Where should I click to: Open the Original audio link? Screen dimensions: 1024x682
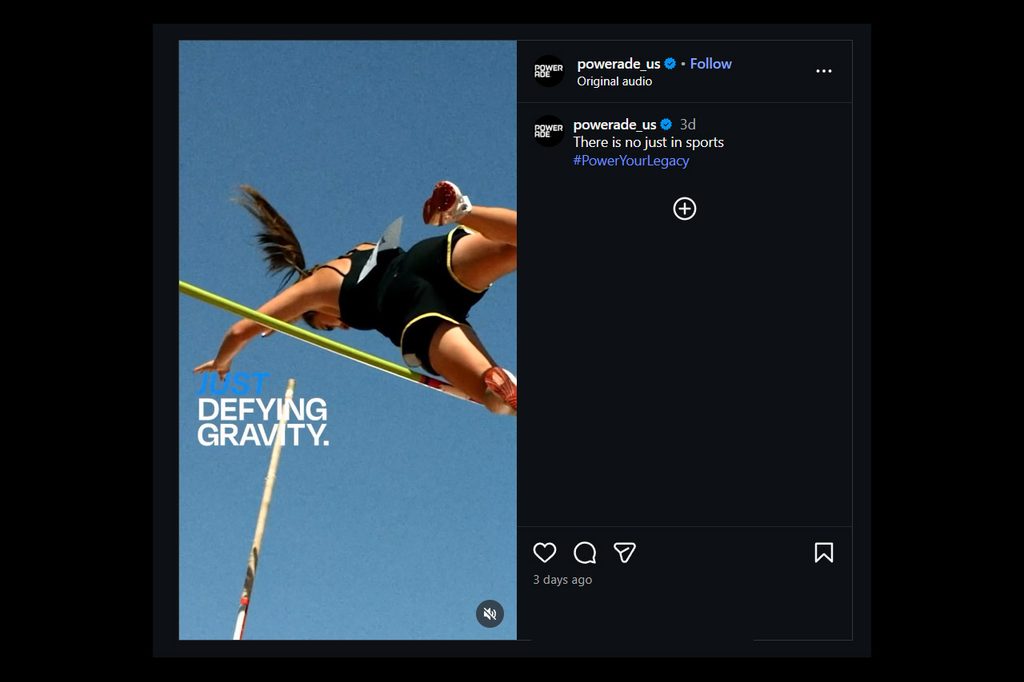tap(614, 81)
